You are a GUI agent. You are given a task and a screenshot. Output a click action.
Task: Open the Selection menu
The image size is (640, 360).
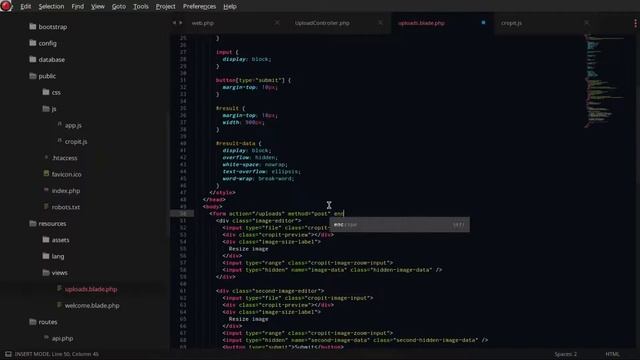[51, 7]
